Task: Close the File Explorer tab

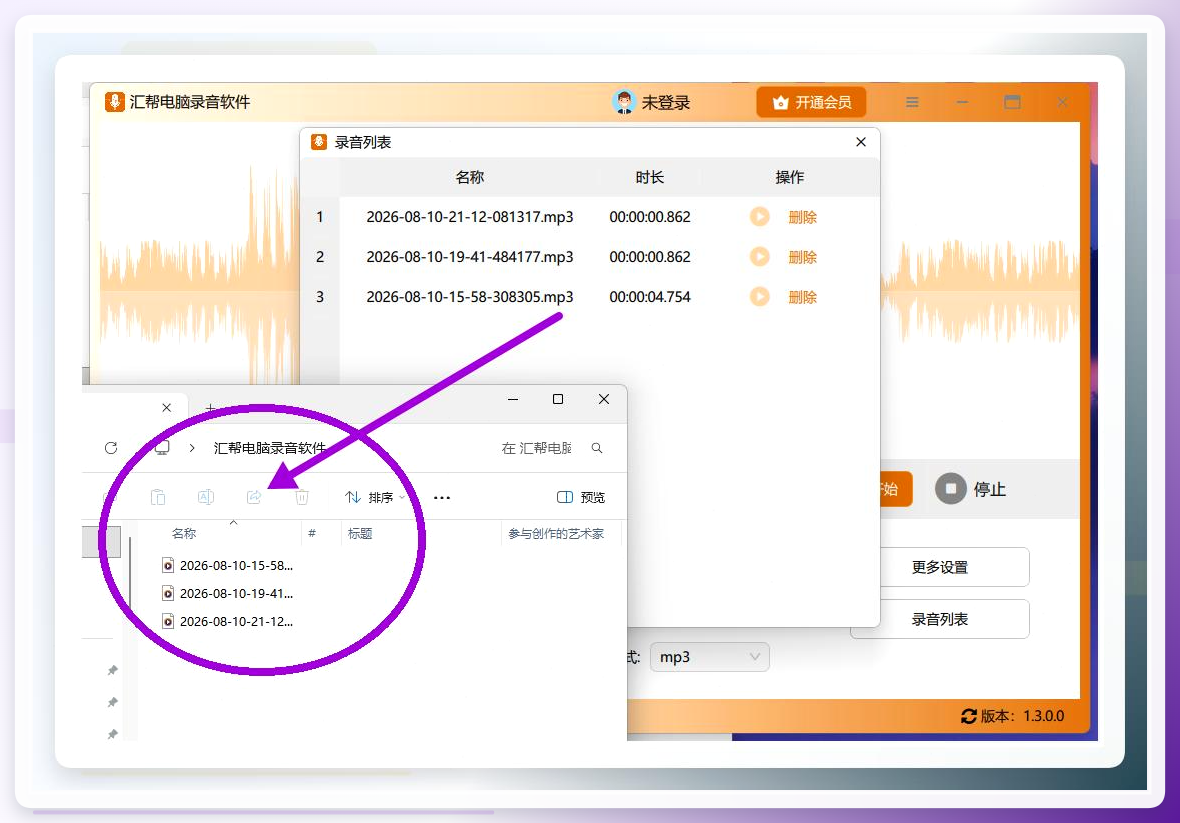Action: 167,408
